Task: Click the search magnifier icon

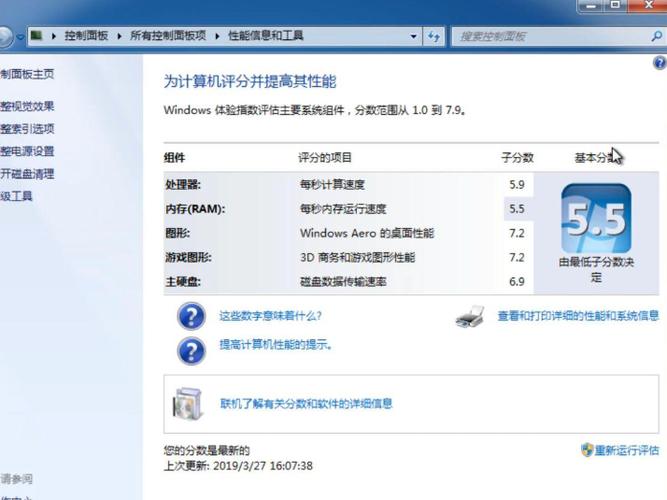Action: pyautogui.click(x=657, y=36)
